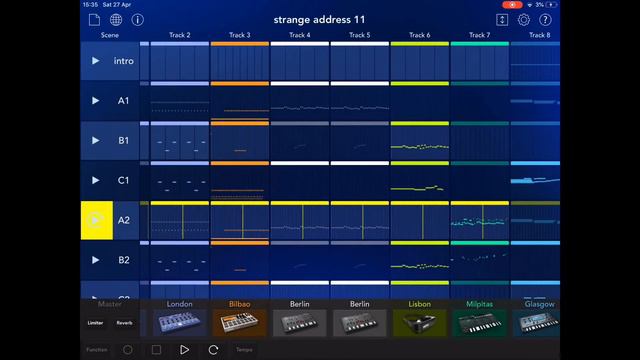Tap the import/export arrows icon

[502, 20]
